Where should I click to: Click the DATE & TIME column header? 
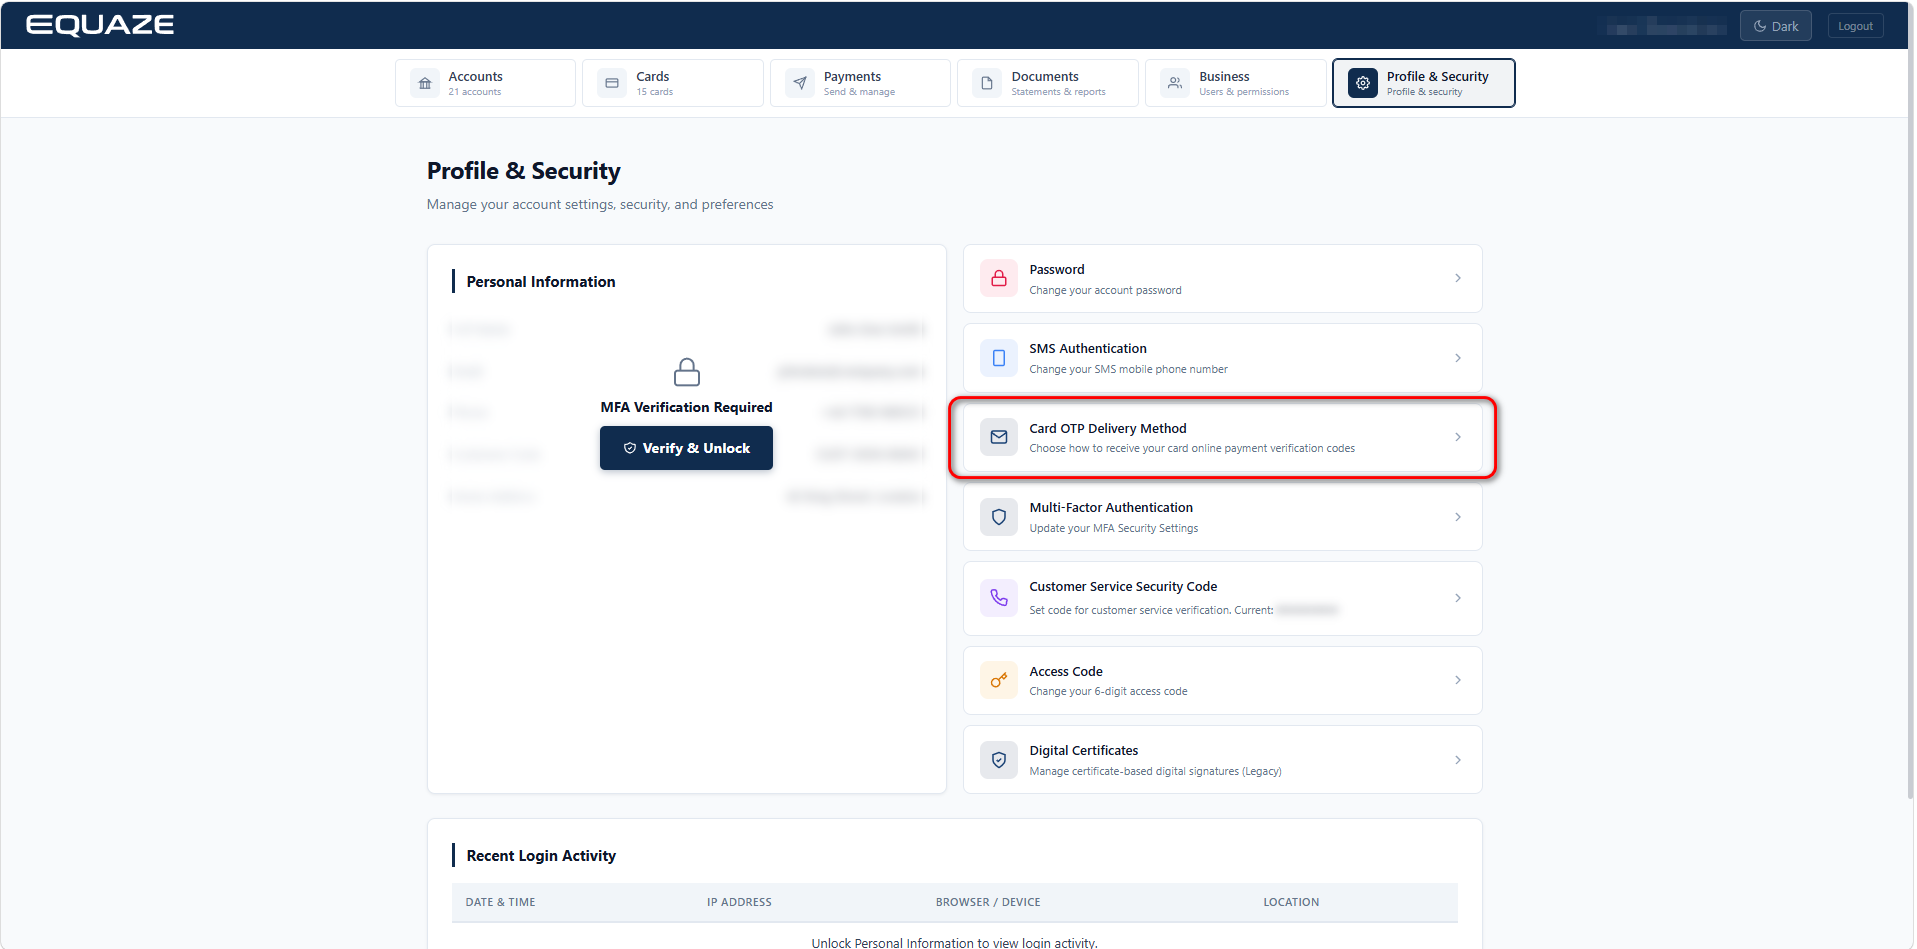click(500, 902)
